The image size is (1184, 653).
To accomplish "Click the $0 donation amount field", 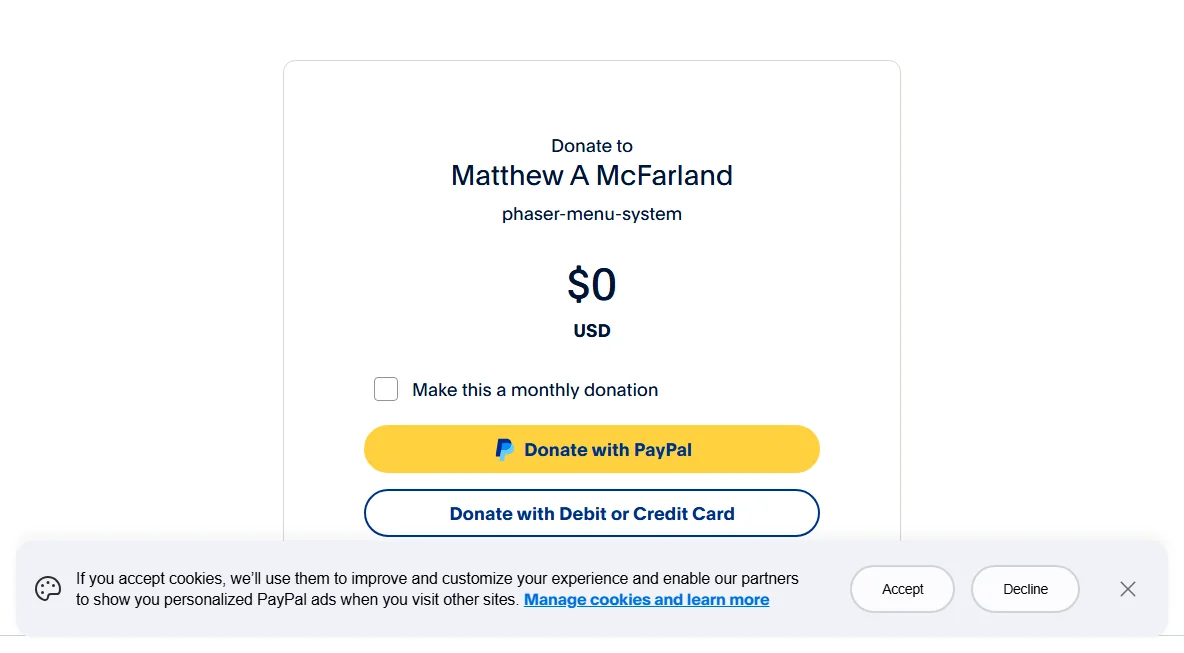I will (x=591, y=285).
